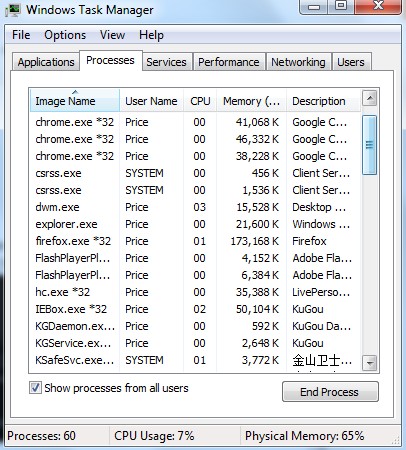Image resolution: width=406 pixels, height=450 pixels.
Task: Click the scrollbar down arrow
Action: pos(369,363)
